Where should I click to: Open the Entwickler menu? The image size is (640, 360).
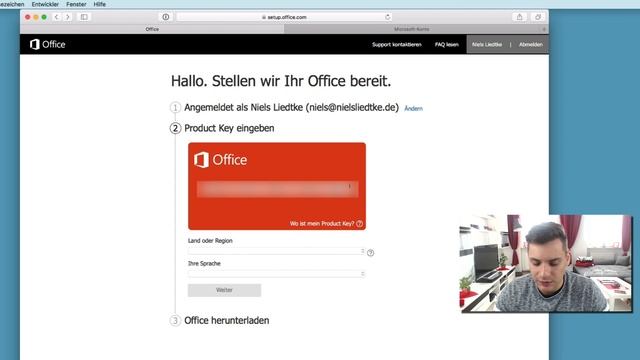pyautogui.click(x=45, y=4)
